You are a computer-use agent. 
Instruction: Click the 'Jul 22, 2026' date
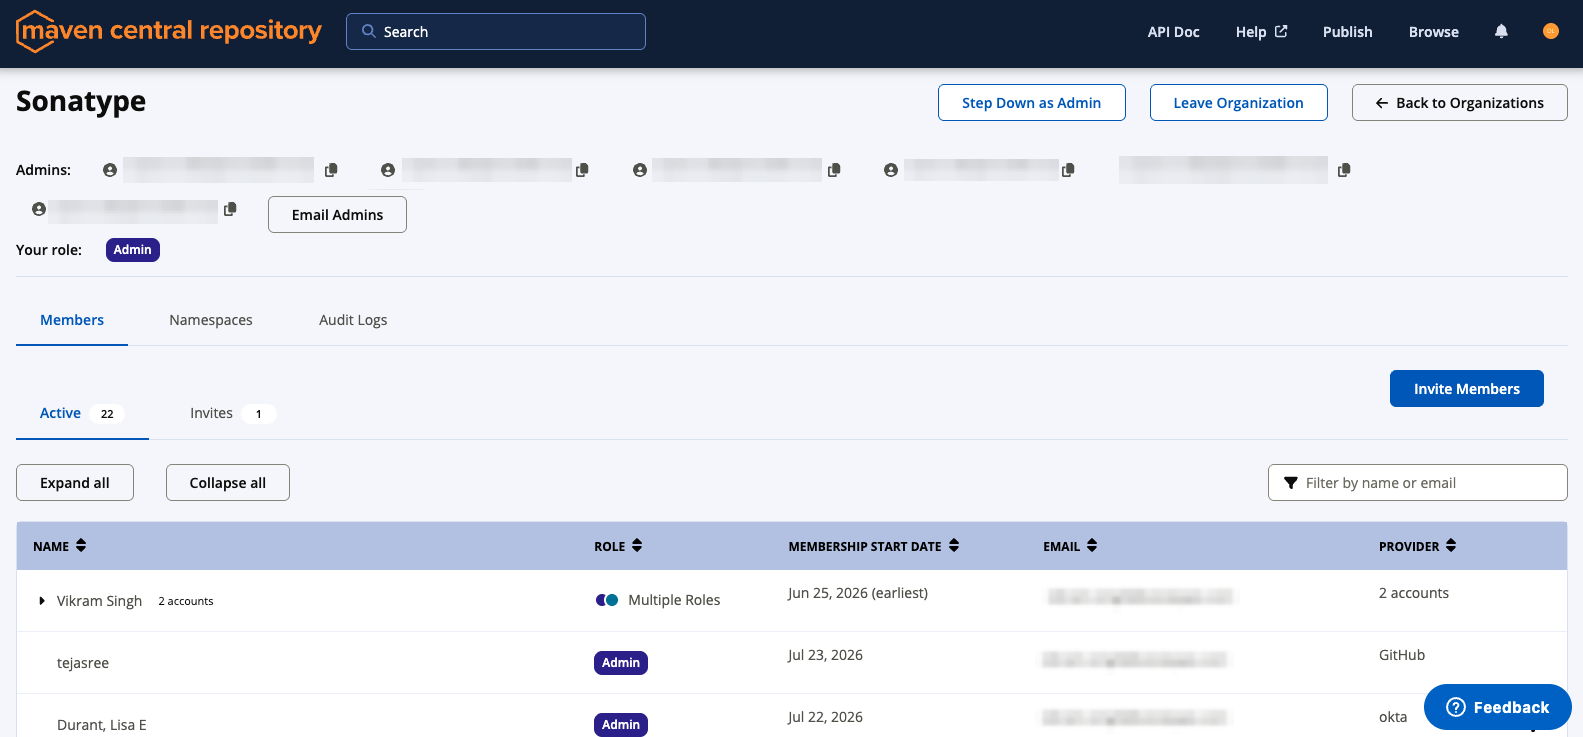(x=825, y=717)
